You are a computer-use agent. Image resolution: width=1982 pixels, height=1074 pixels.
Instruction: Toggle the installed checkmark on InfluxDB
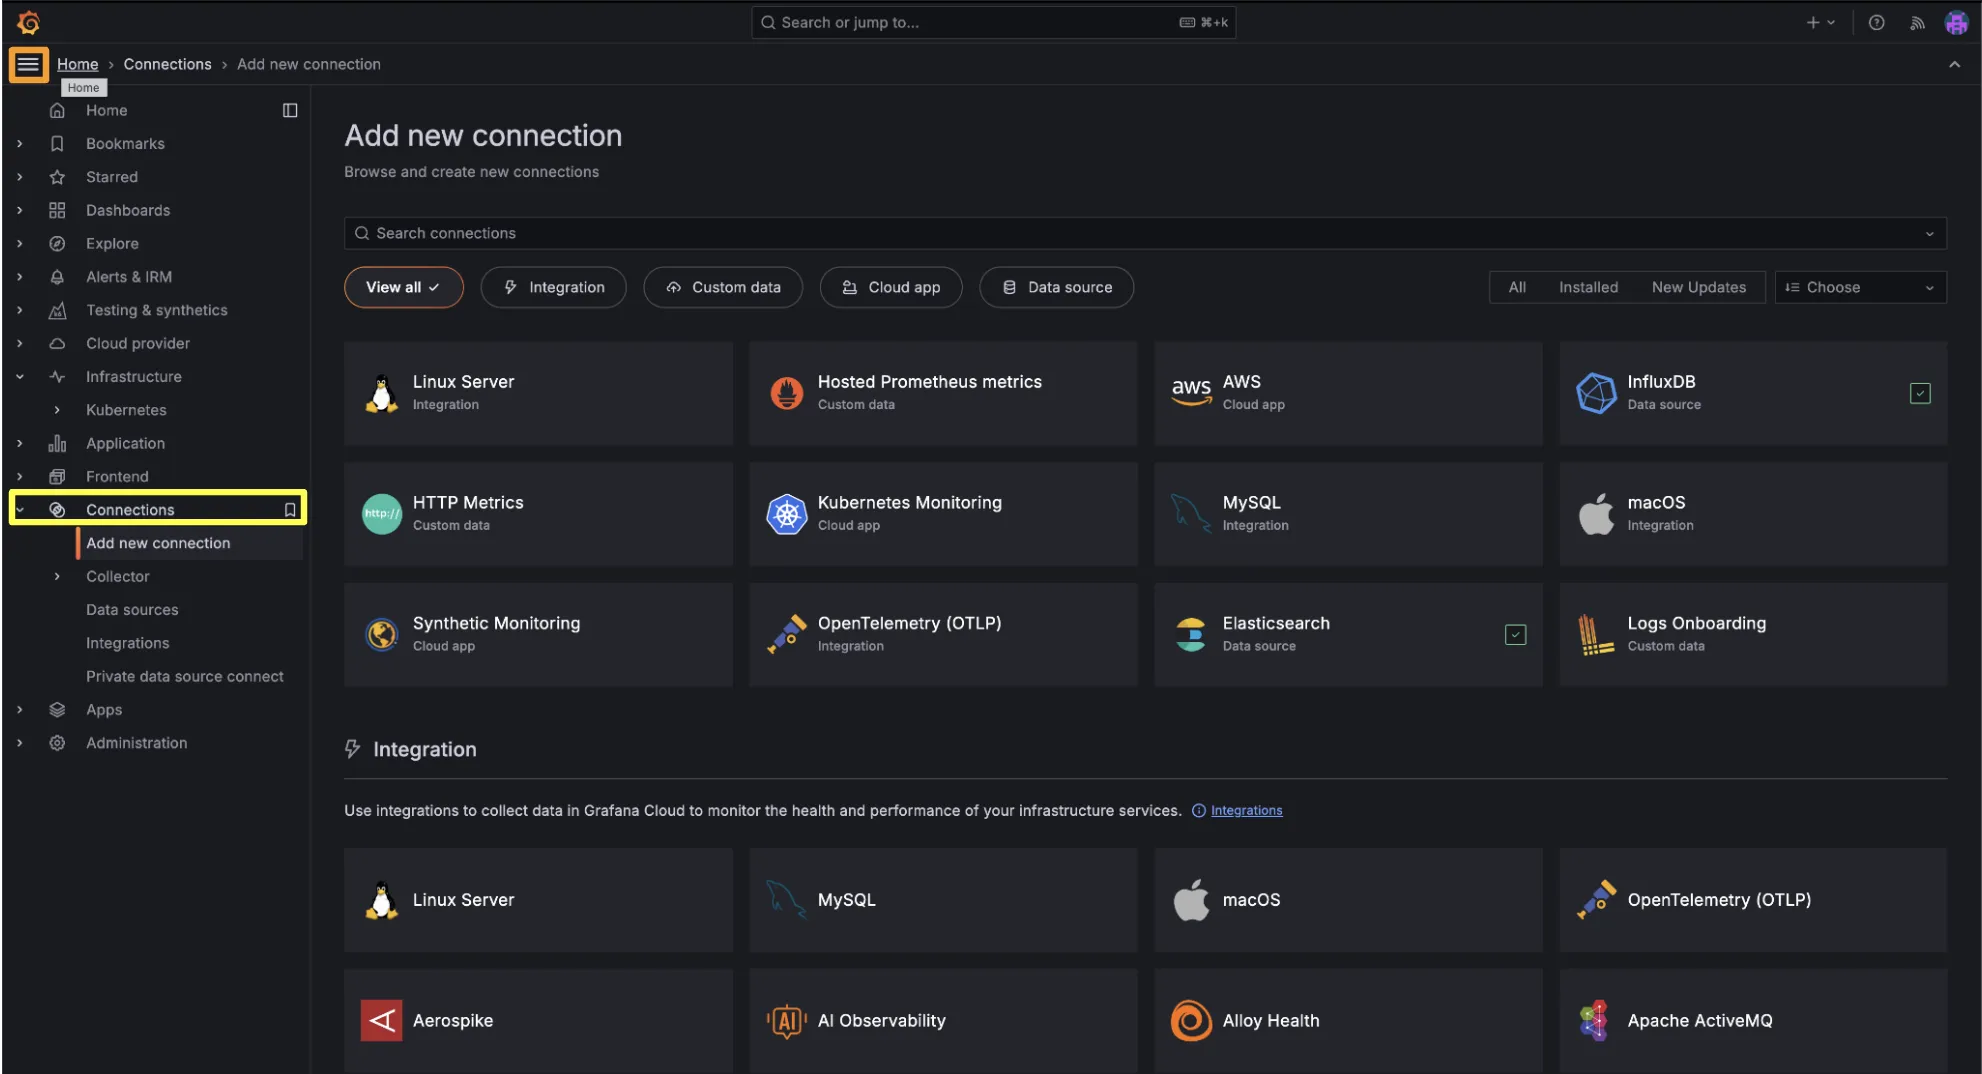1920,393
